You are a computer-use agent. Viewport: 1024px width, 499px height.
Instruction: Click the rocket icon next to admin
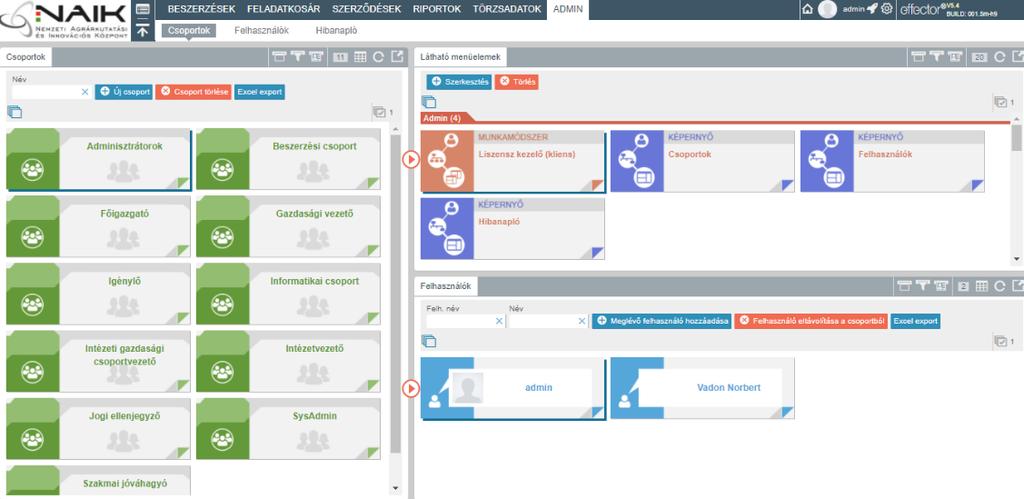872,9
